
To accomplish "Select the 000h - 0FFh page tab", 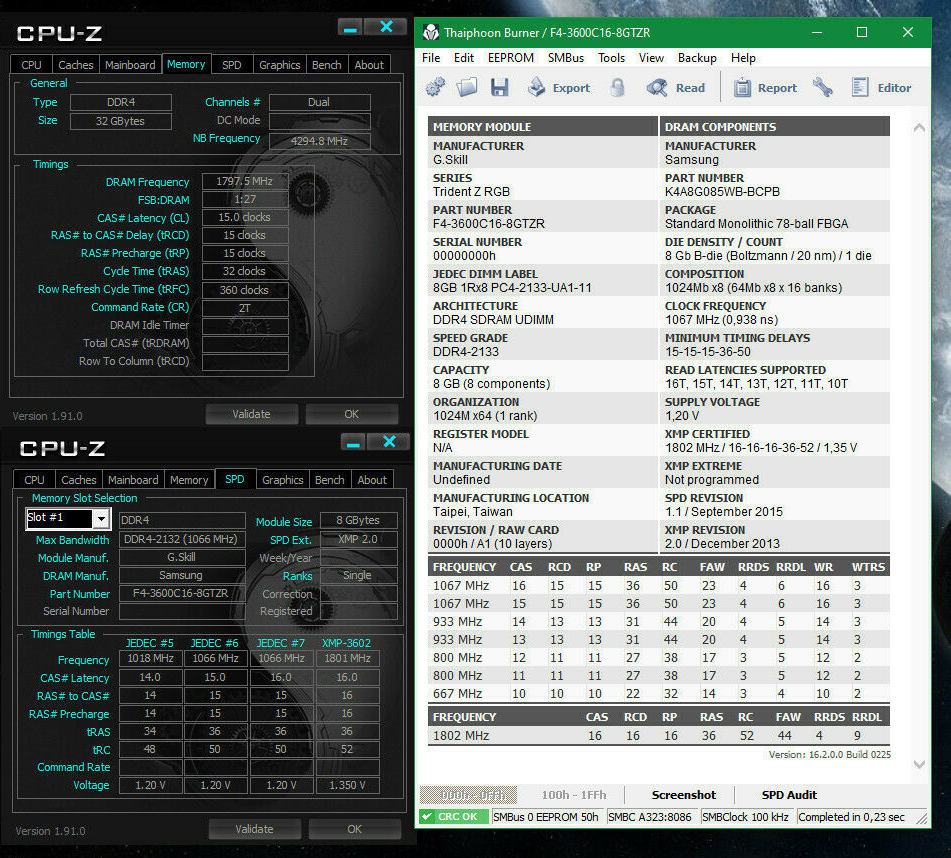I will pos(468,794).
